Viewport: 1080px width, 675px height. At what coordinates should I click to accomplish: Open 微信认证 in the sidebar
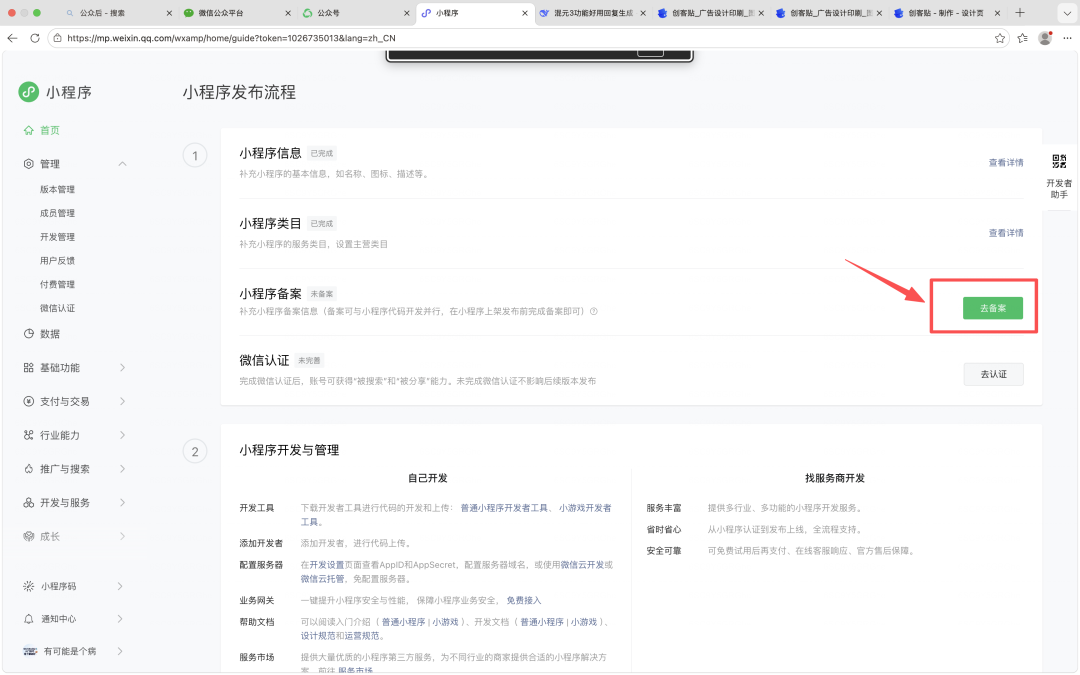click(x=57, y=309)
